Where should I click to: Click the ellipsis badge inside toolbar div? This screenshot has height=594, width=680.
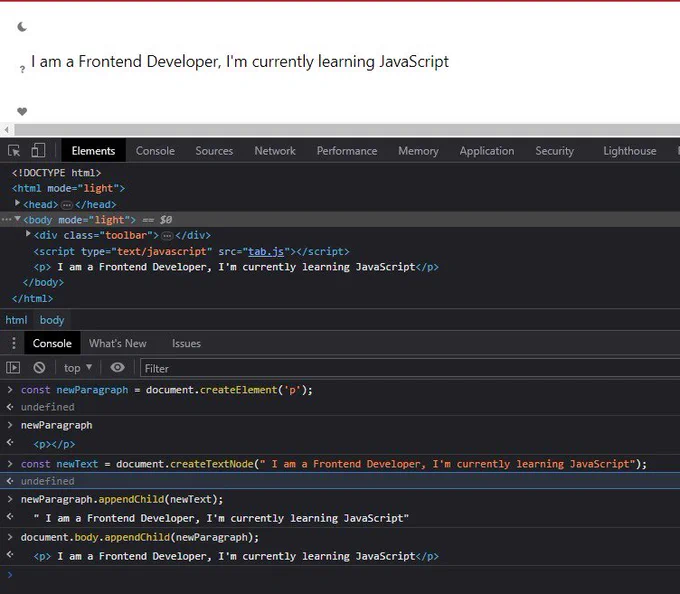[x=167, y=236]
